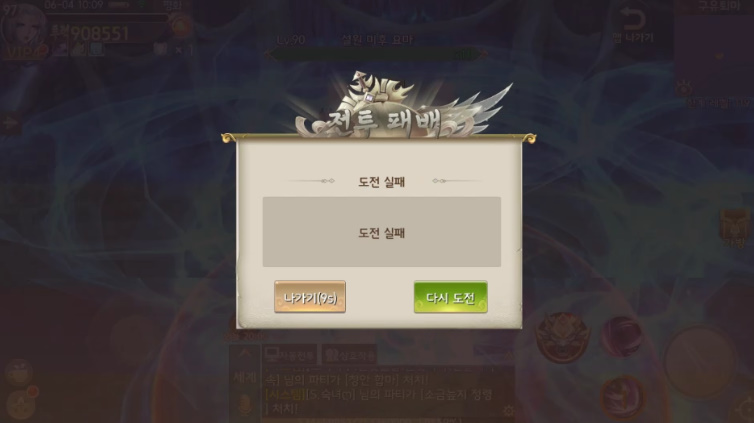This screenshot has height=423, width=754.
Task: Expand the chat panel with up arrow
Action: 245,355
